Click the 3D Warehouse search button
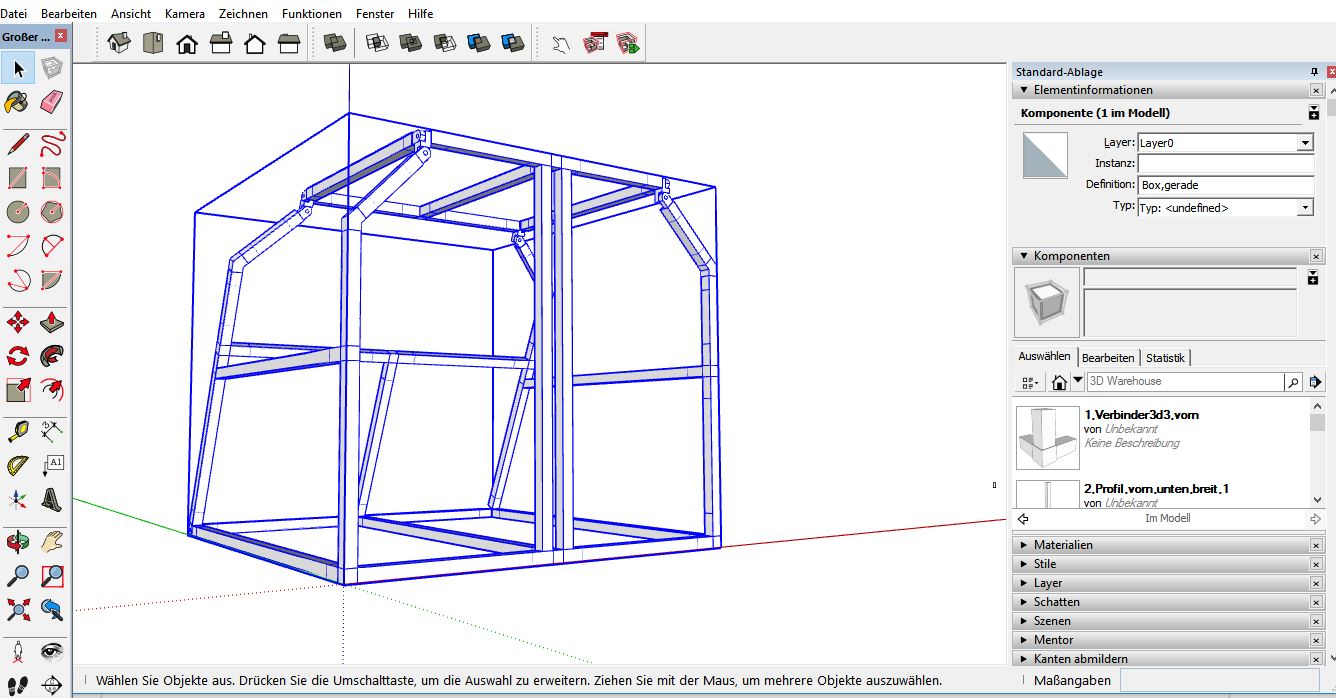The width and height of the screenshot is (1336, 698). tap(1293, 382)
